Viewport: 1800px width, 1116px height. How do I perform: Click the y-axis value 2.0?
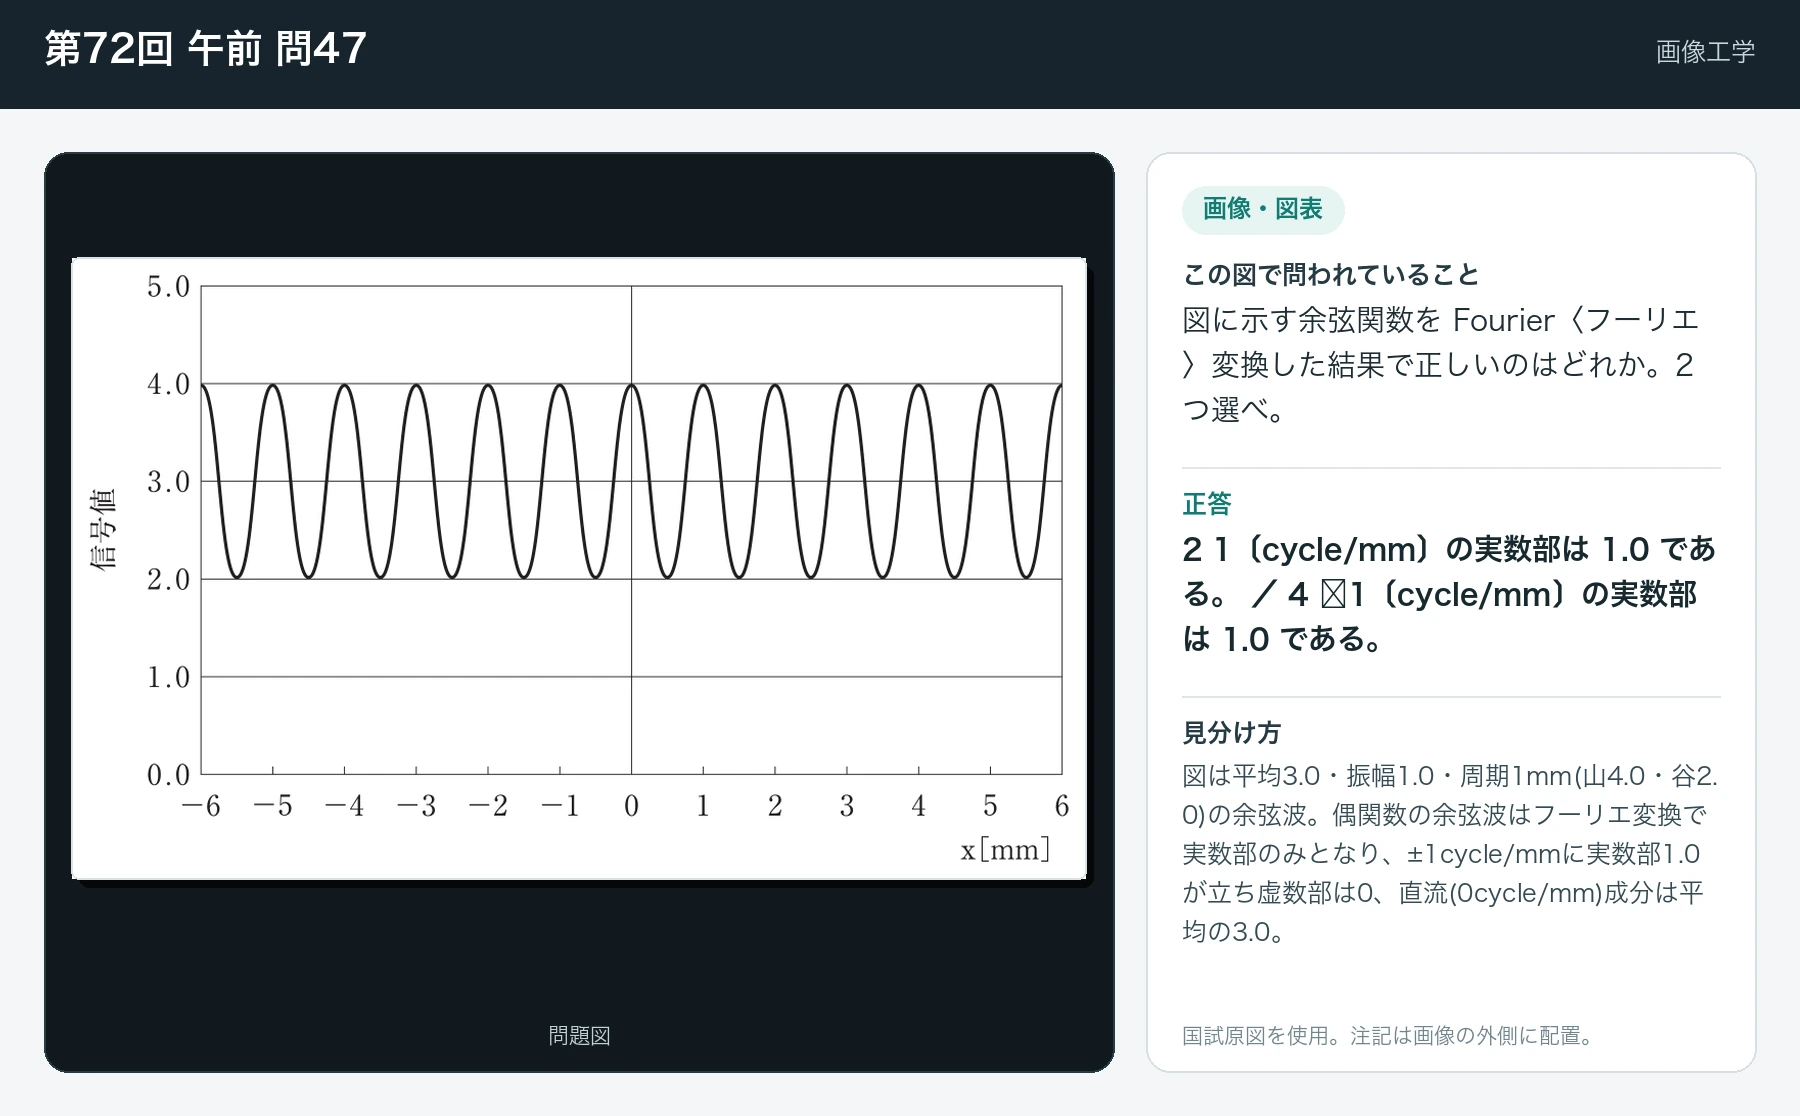coord(168,579)
